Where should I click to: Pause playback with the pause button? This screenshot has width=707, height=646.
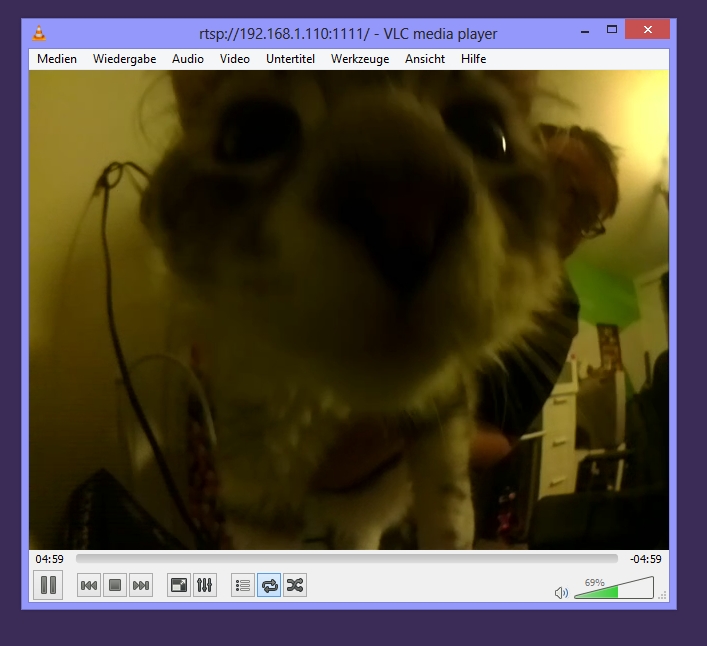pyautogui.click(x=48, y=585)
